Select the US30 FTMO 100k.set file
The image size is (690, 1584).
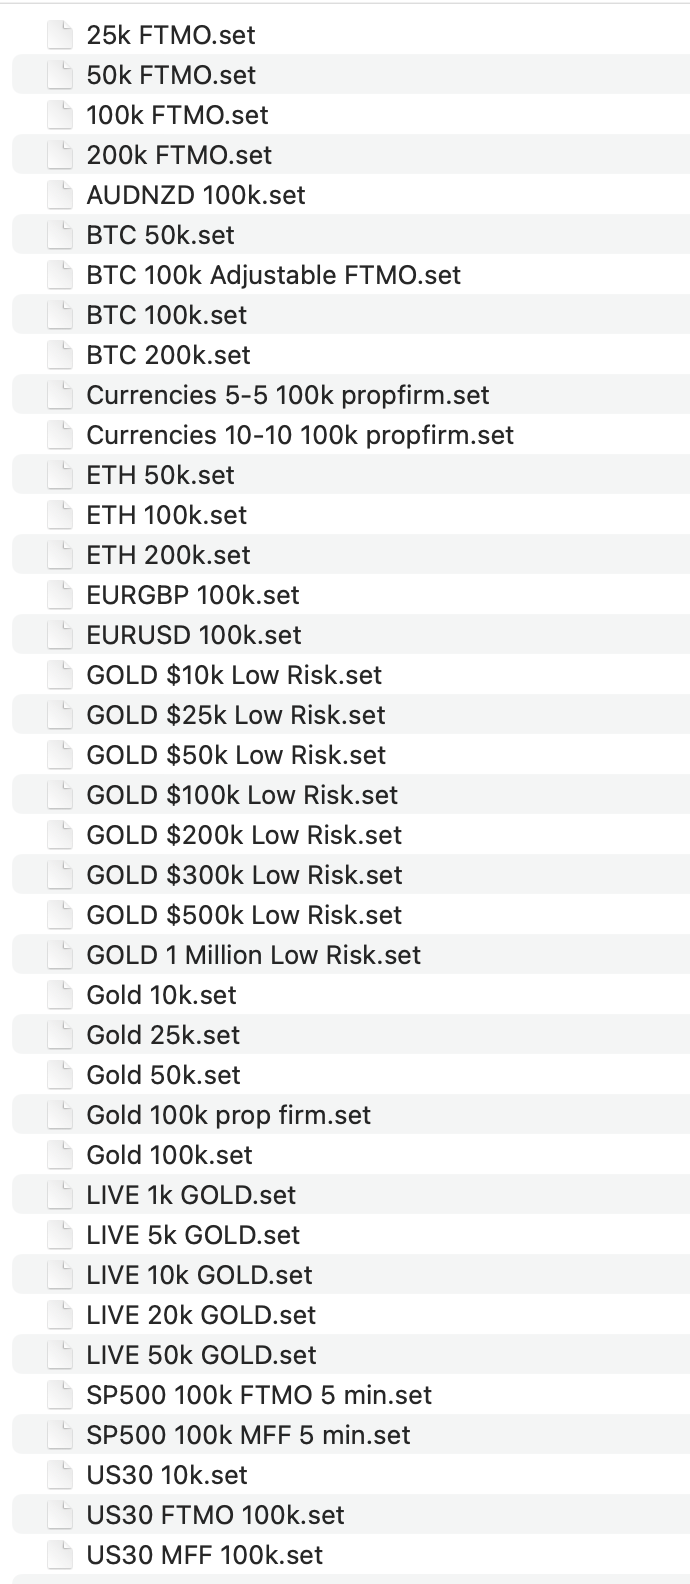click(215, 1515)
